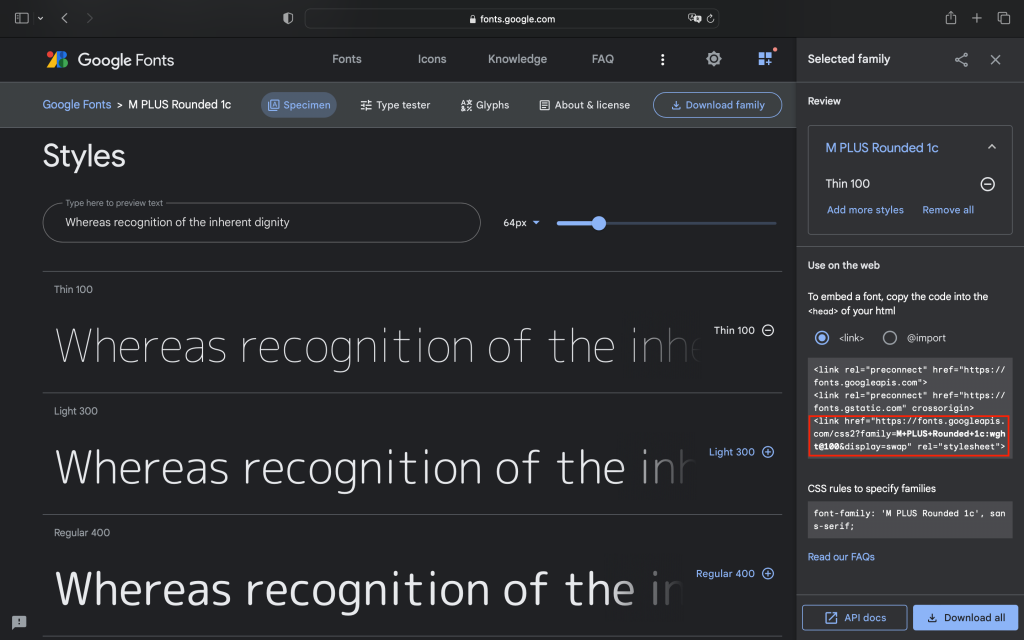The image size is (1024, 640).
Task: Open the Read our FAQs link
Action: coord(840,556)
